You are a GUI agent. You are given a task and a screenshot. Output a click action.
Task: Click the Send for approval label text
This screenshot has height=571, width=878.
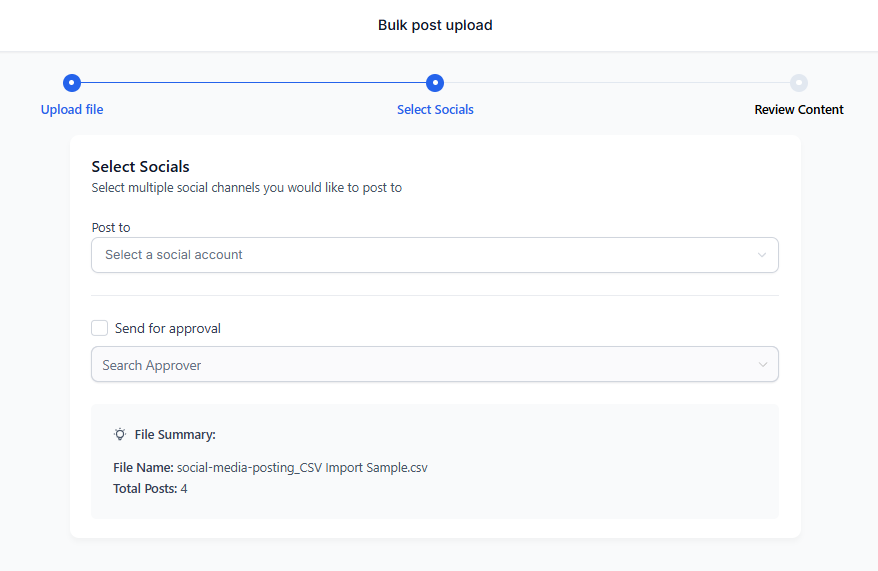tap(168, 329)
